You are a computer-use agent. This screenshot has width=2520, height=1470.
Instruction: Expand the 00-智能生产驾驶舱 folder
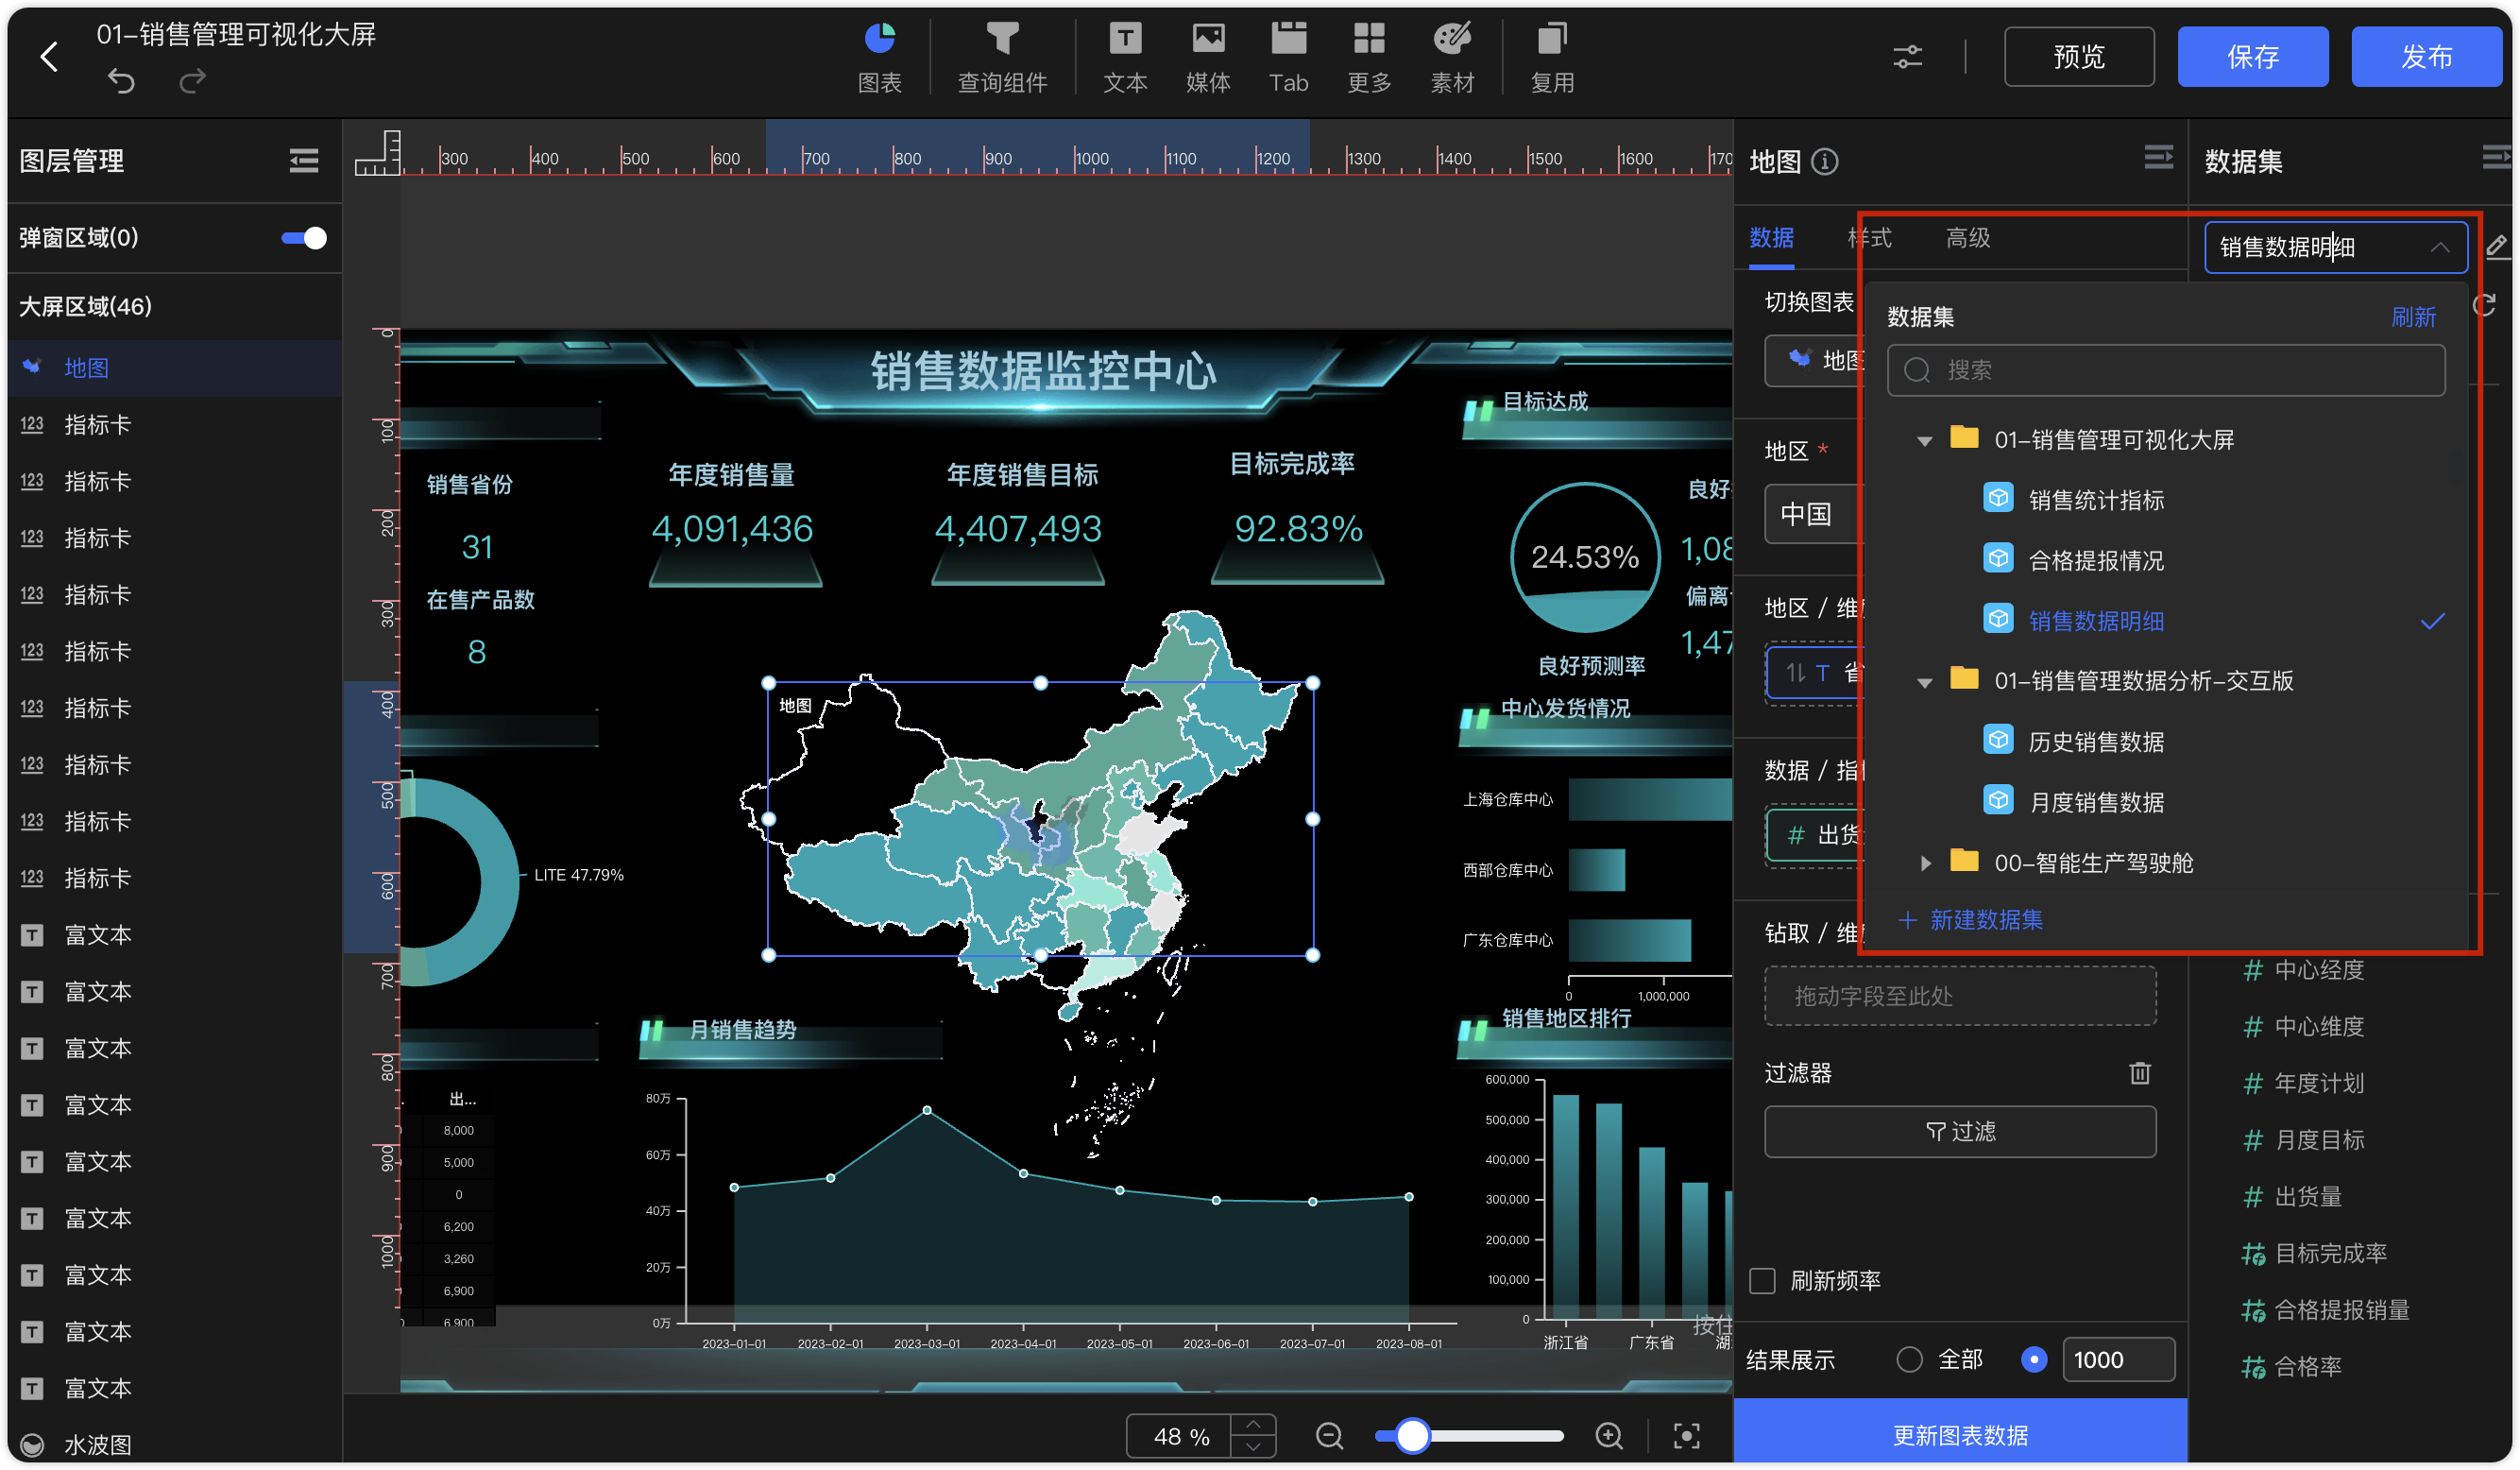point(1925,863)
